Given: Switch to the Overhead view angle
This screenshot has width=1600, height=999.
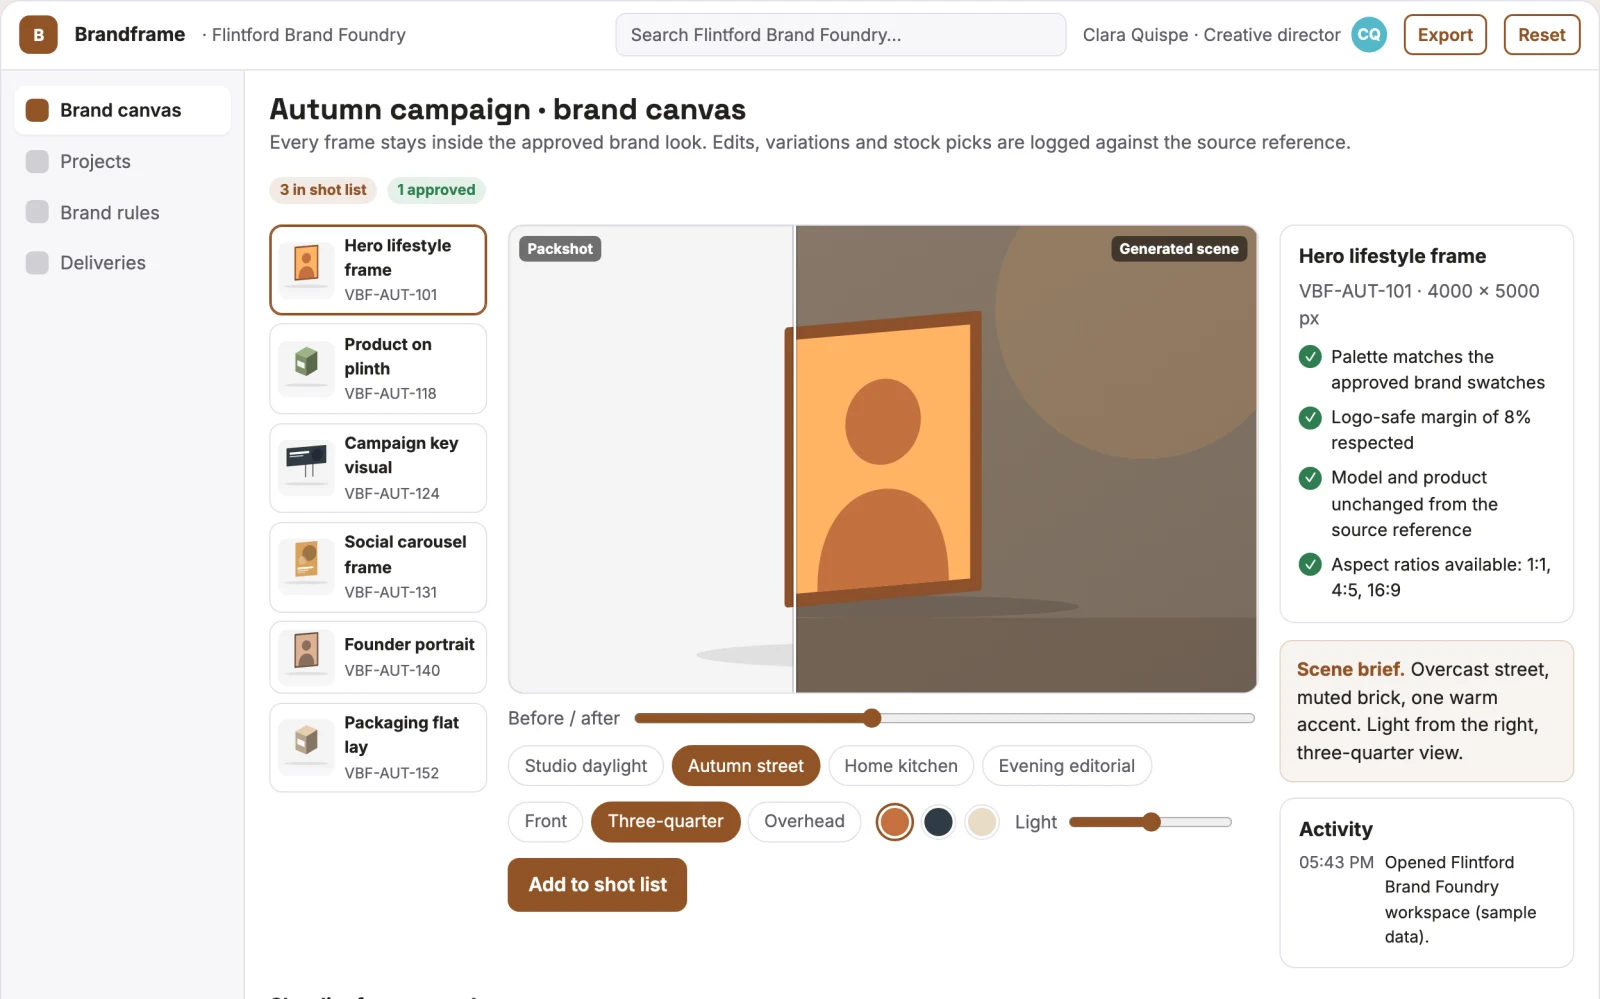Looking at the screenshot, I should pos(805,822).
